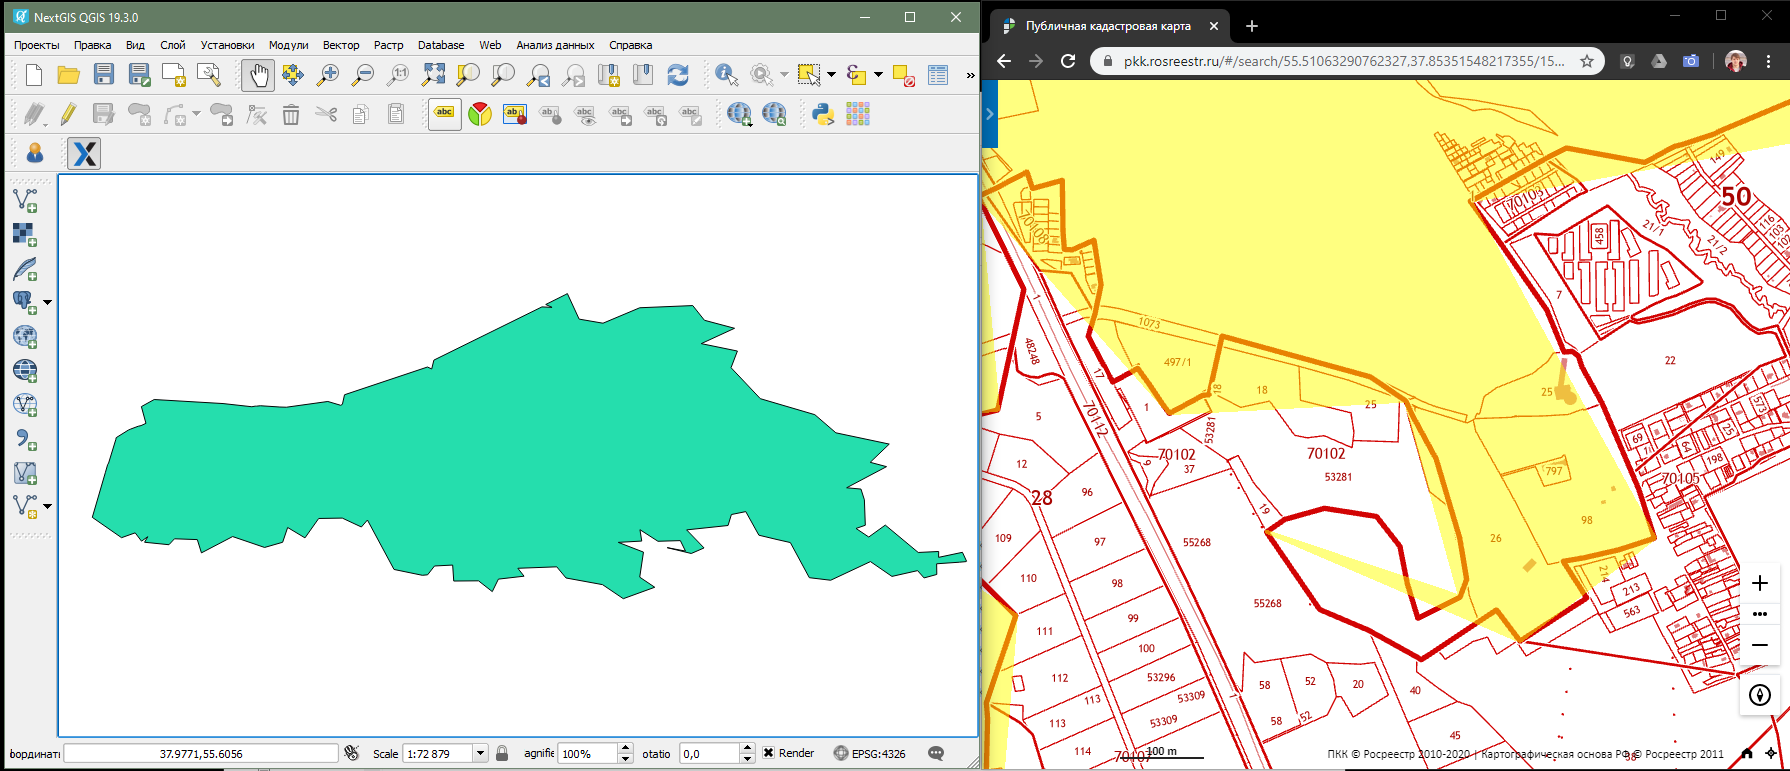This screenshot has height=771, width=1790.
Task: Toggle the layer labeling abc button
Action: tap(445, 114)
